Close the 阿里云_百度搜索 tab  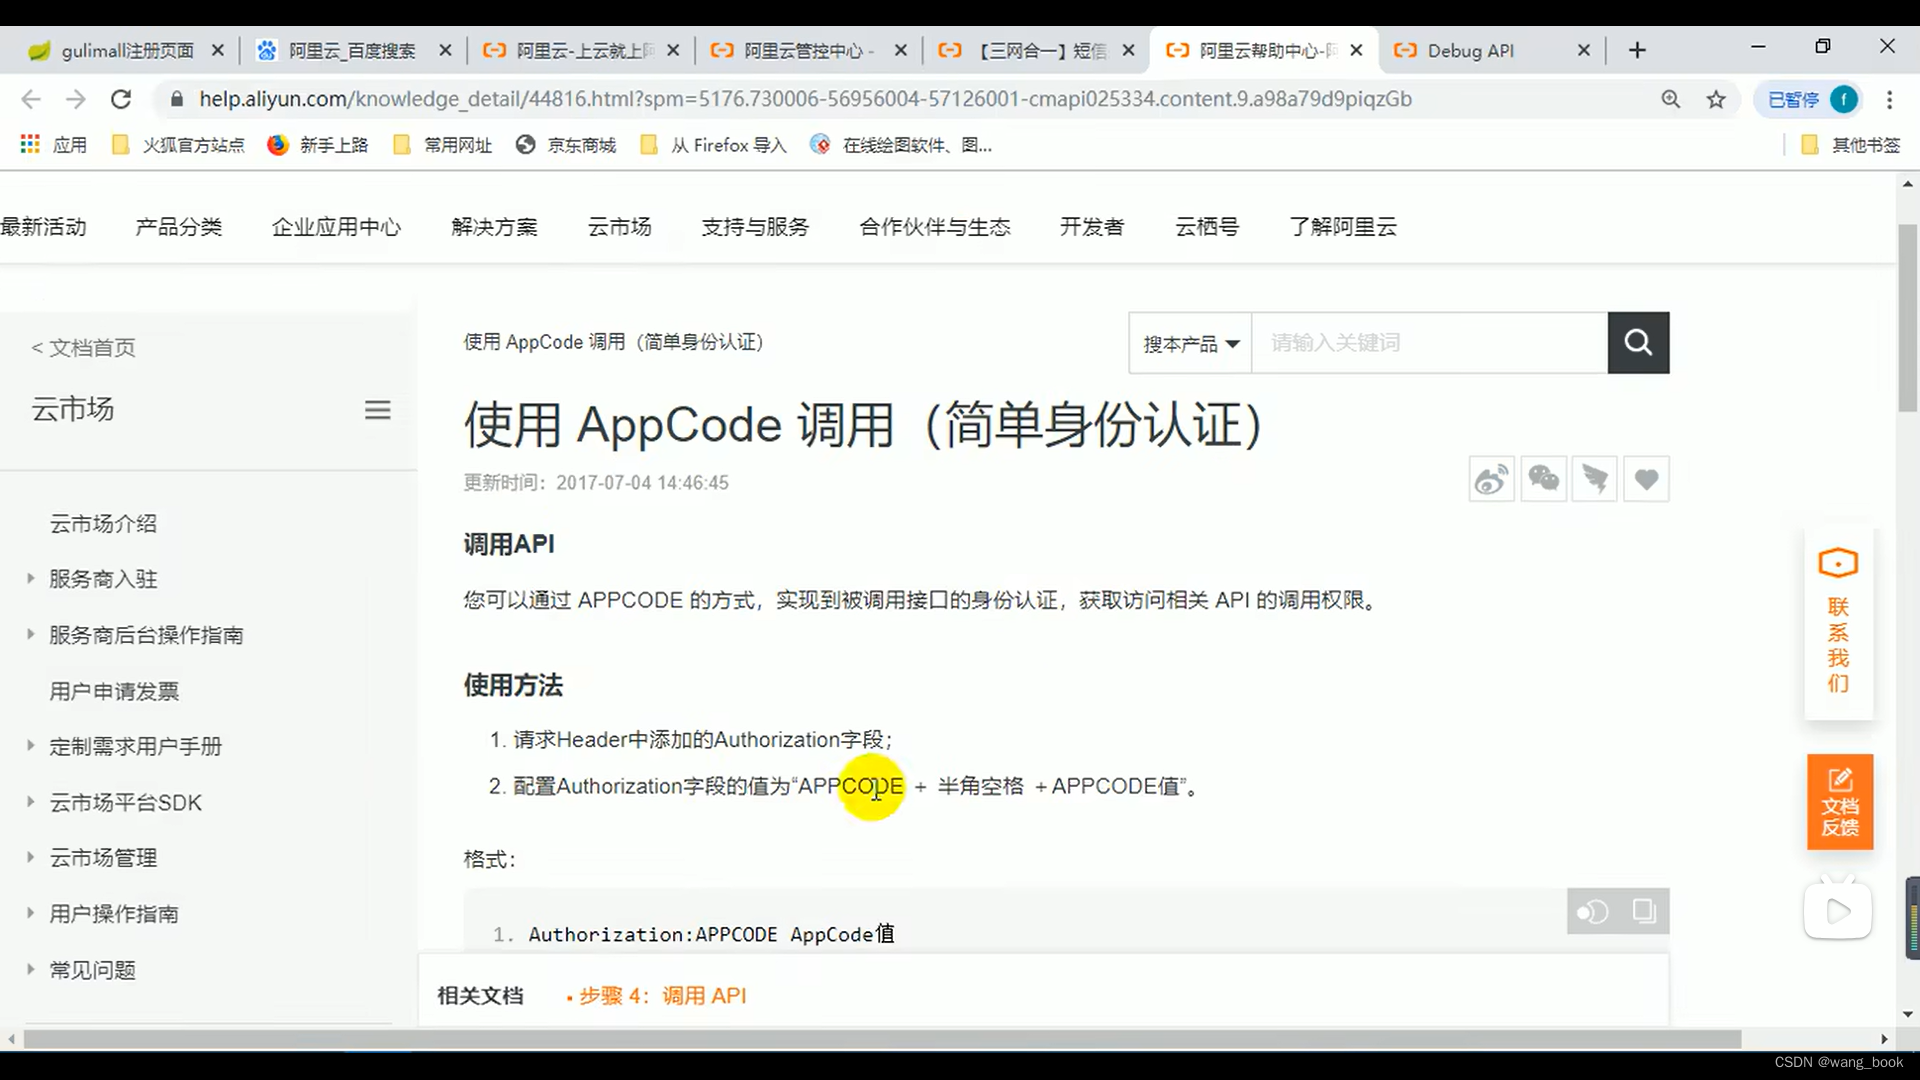coord(445,50)
